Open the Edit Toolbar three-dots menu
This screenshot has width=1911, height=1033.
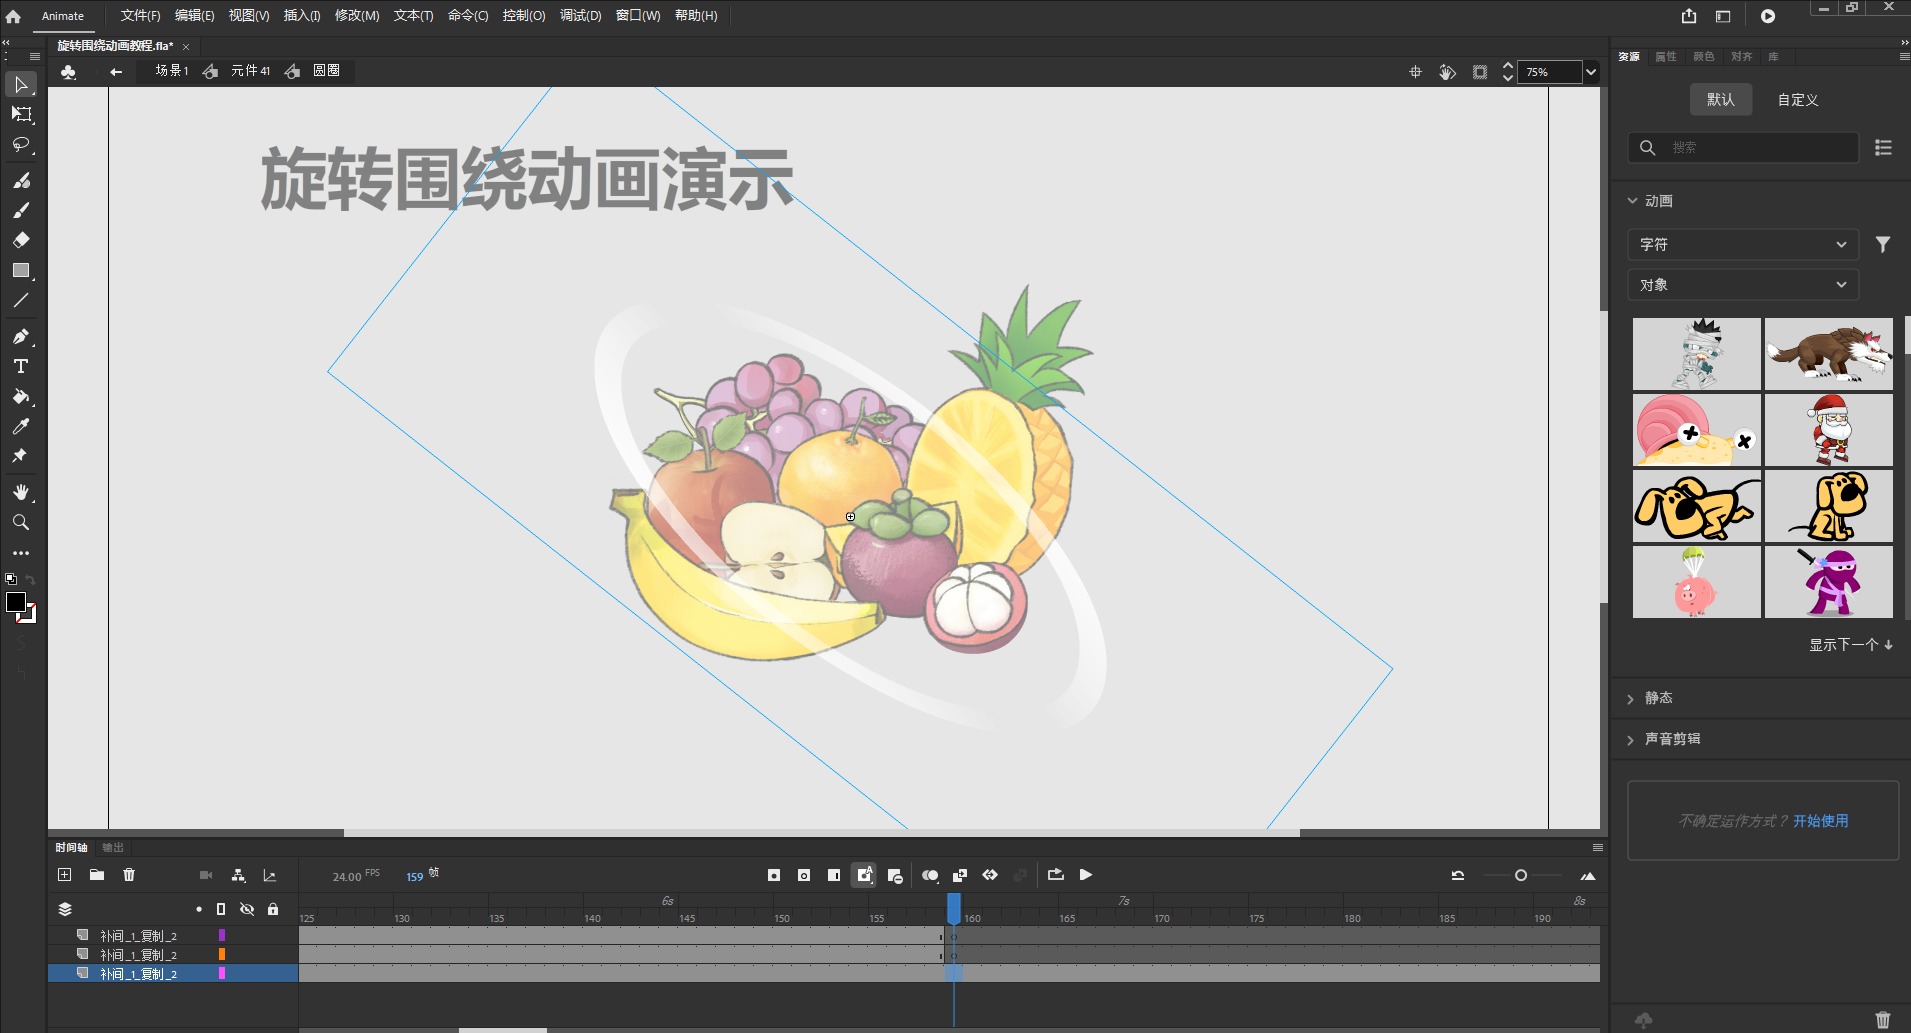click(x=21, y=552)
